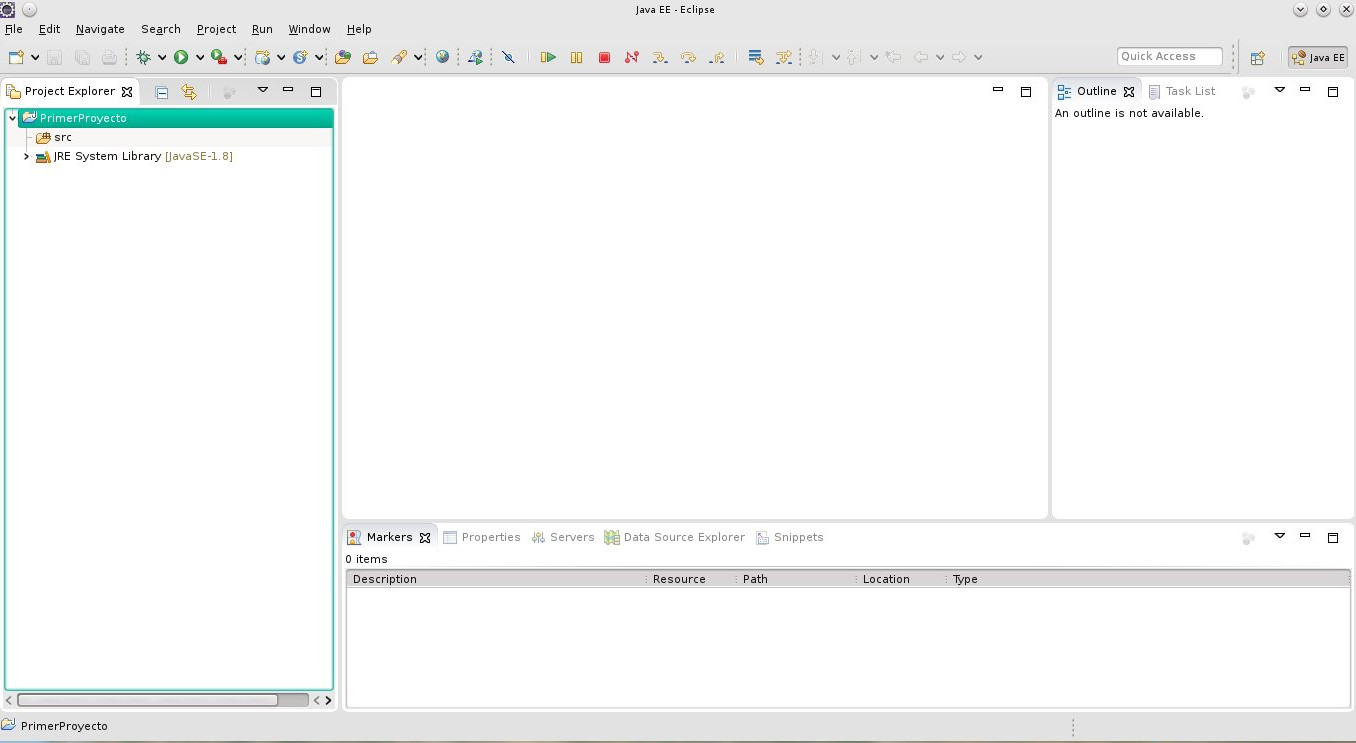1356x743 pixels.
Task: Open a web browser from the toolbar
Action: [x=441, y=57]
